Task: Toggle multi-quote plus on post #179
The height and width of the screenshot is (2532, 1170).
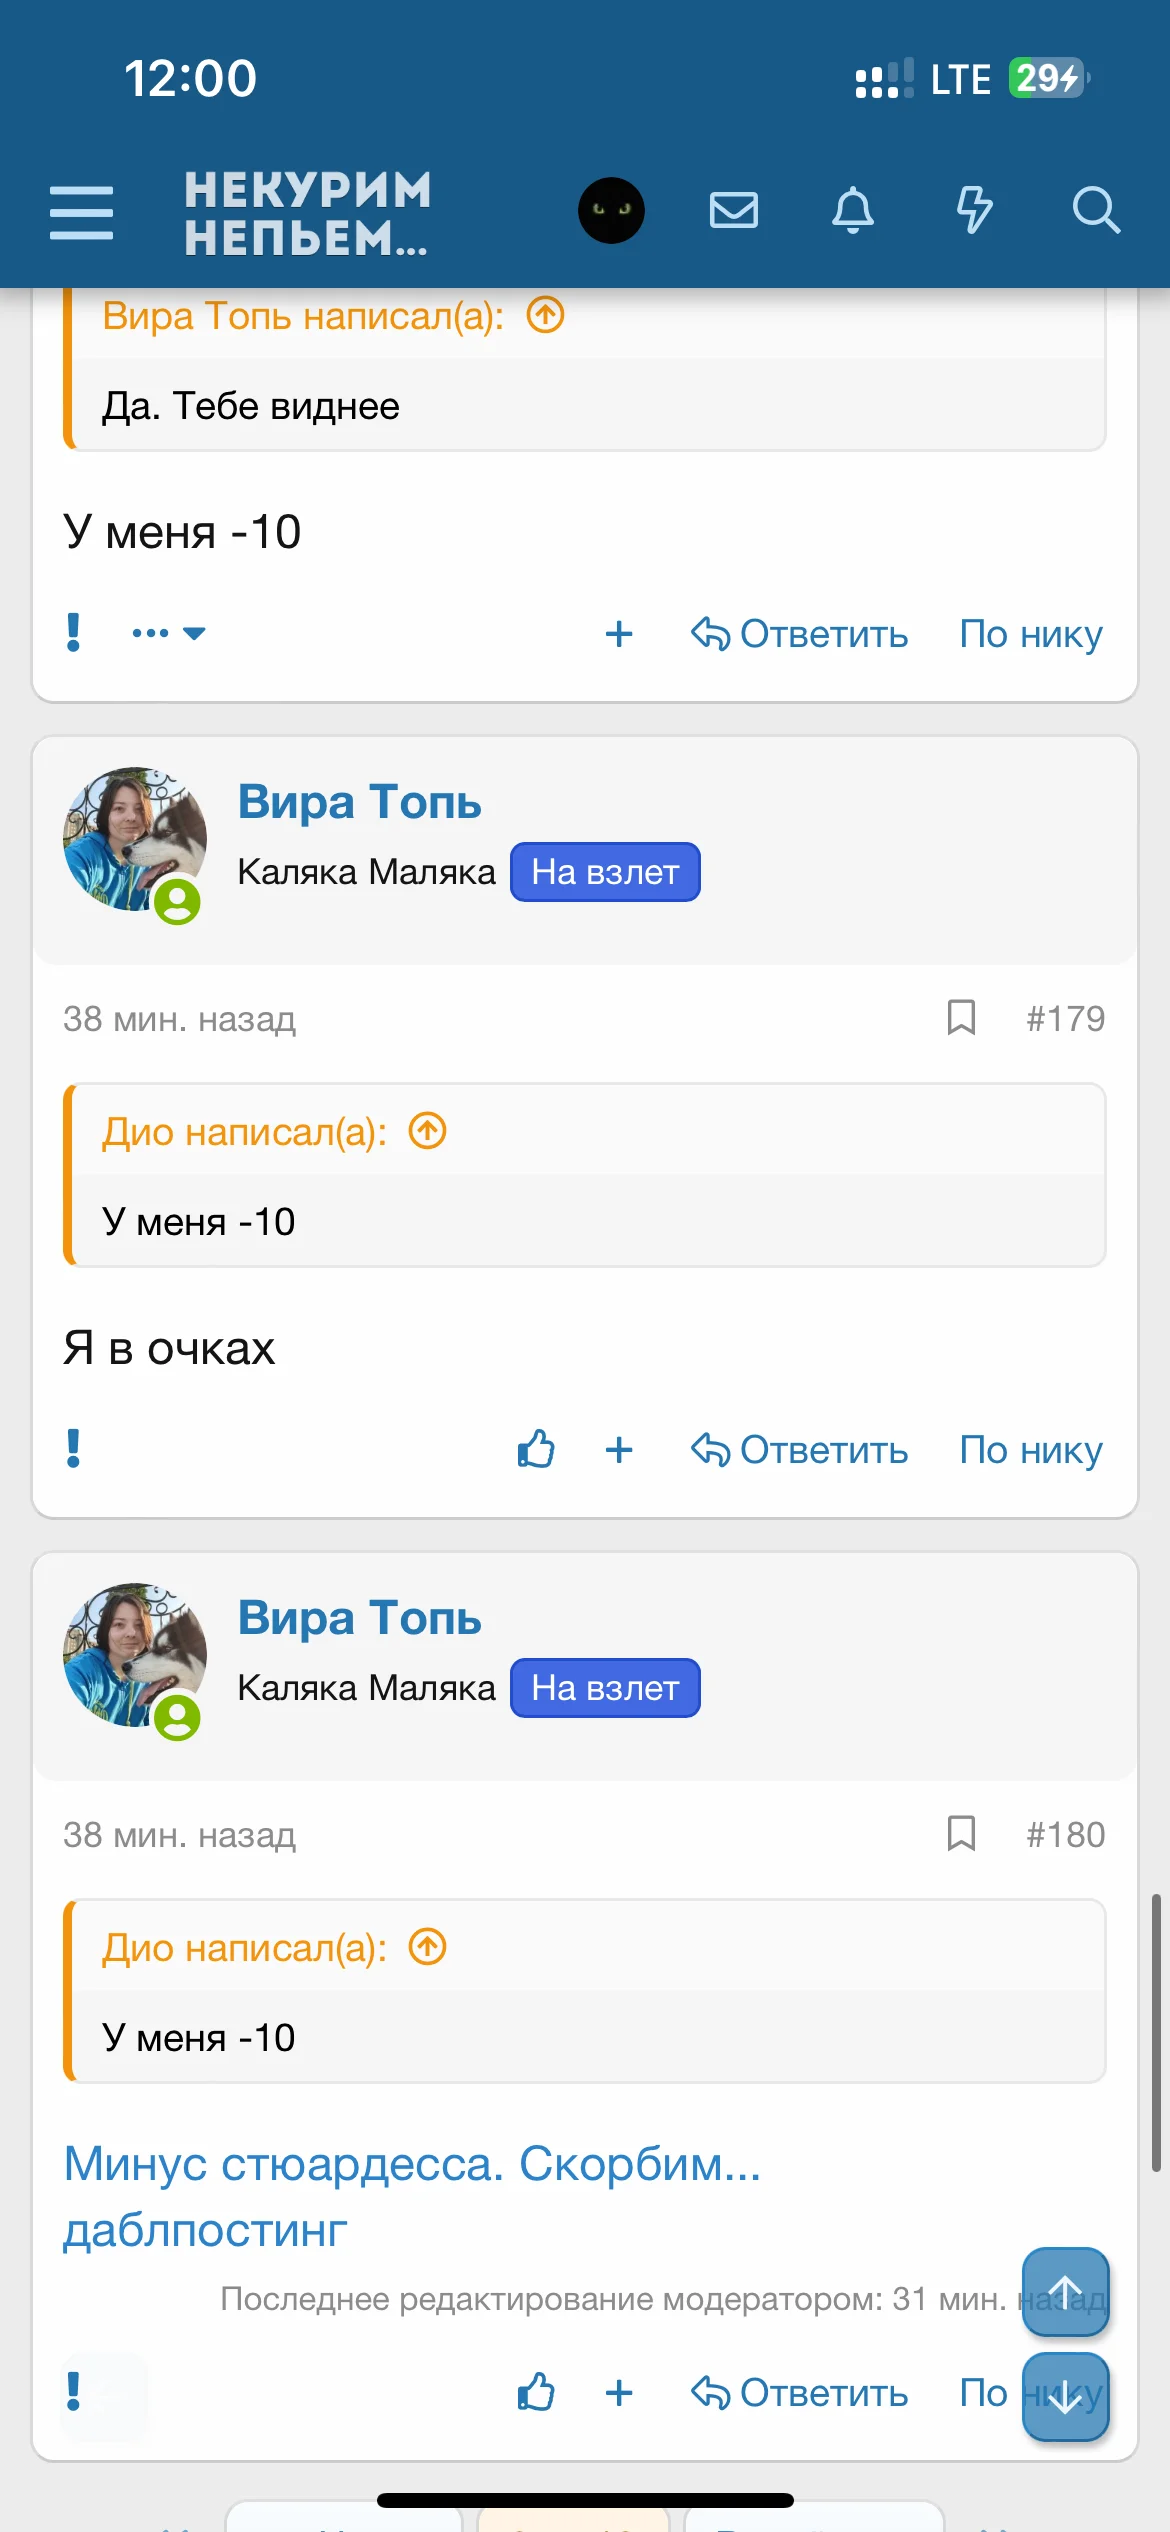Action: click(x=619, y=1449)
